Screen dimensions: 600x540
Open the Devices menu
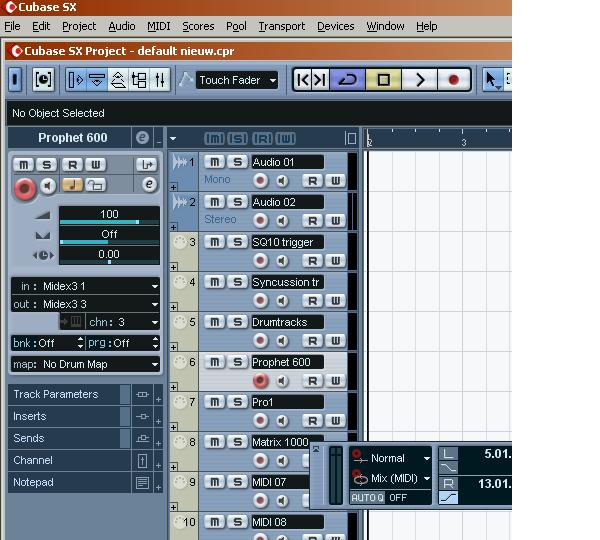point(336,26)
